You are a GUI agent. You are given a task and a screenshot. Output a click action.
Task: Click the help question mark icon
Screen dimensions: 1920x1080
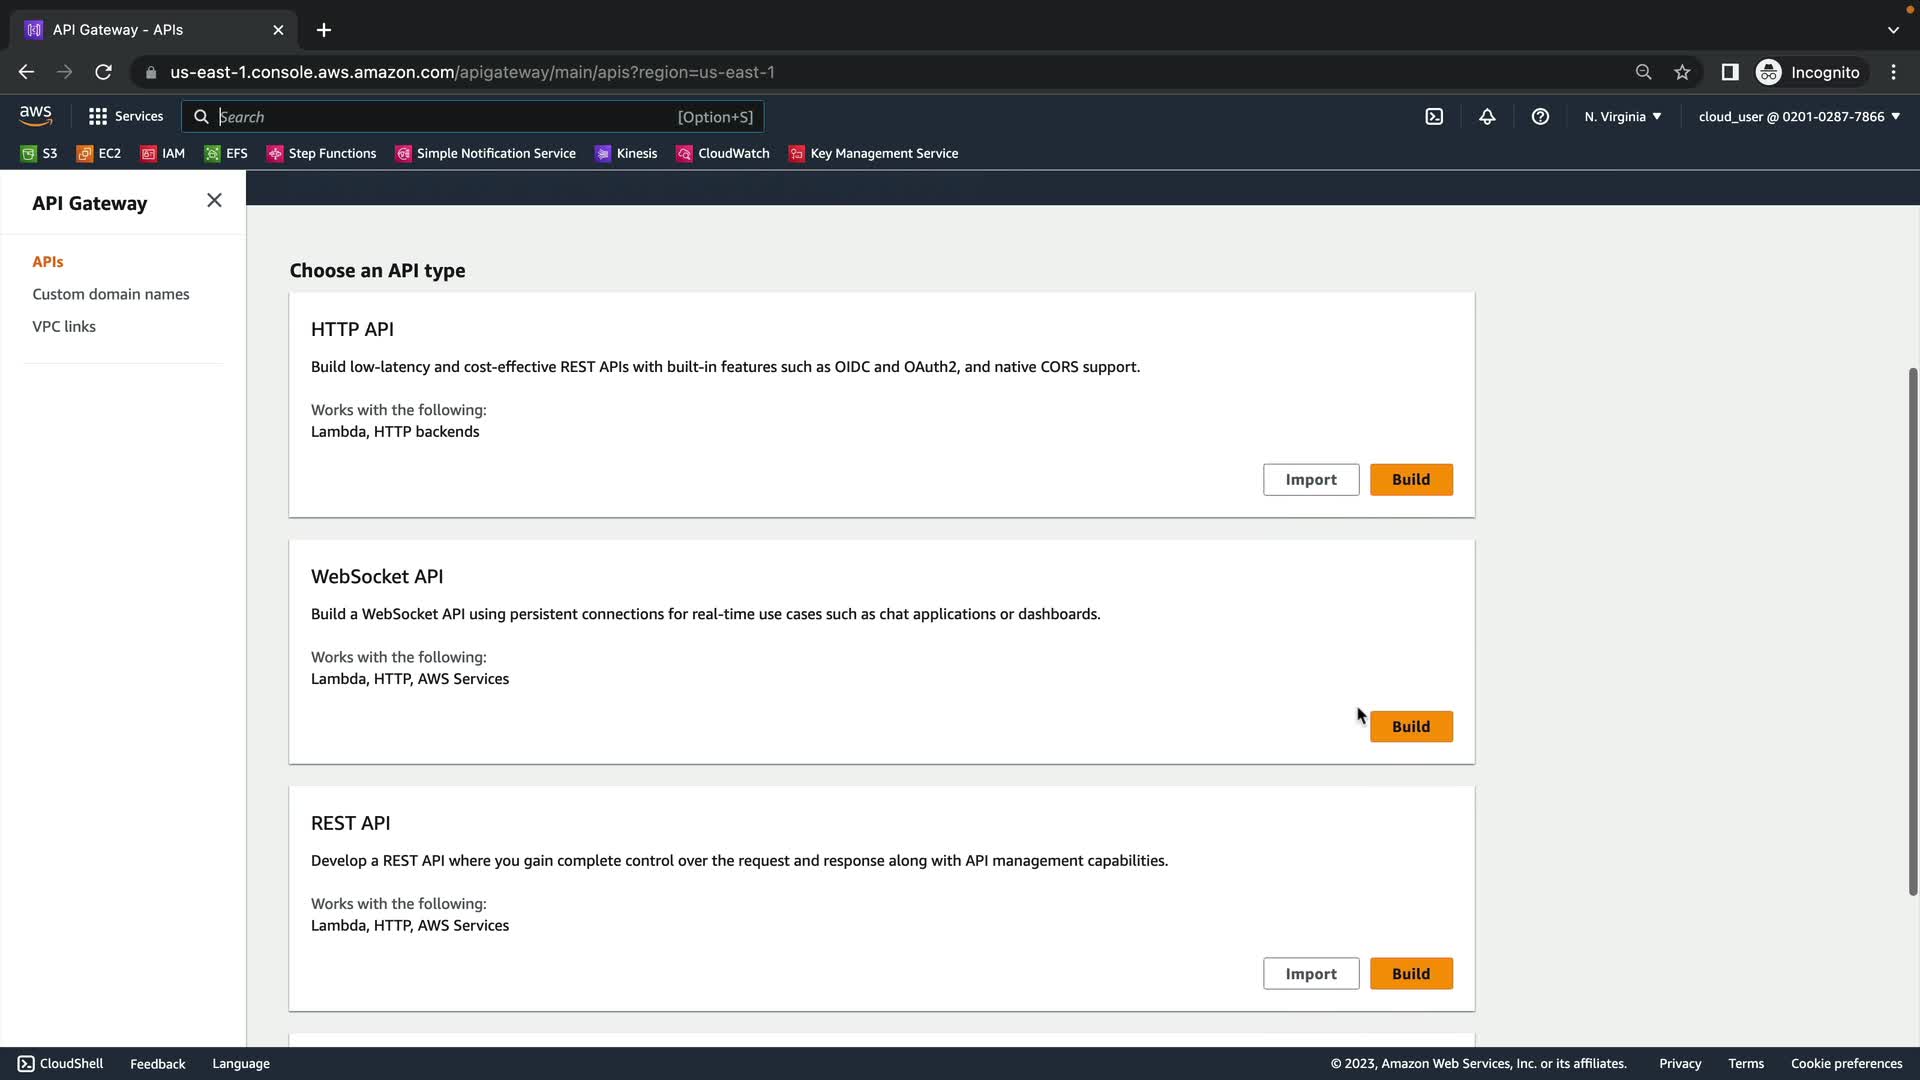coord(1540,117)
